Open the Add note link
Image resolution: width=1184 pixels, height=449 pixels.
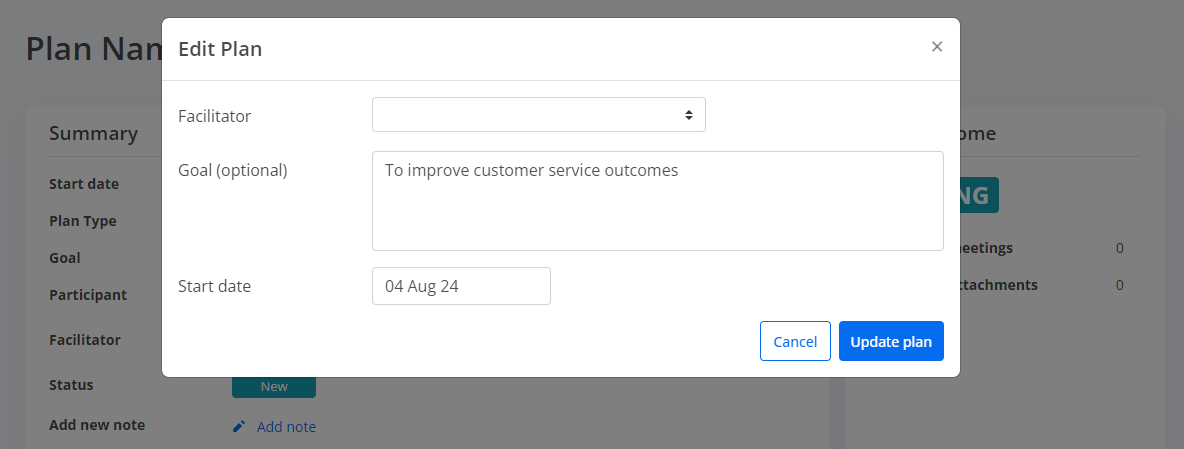click(286, 427)
